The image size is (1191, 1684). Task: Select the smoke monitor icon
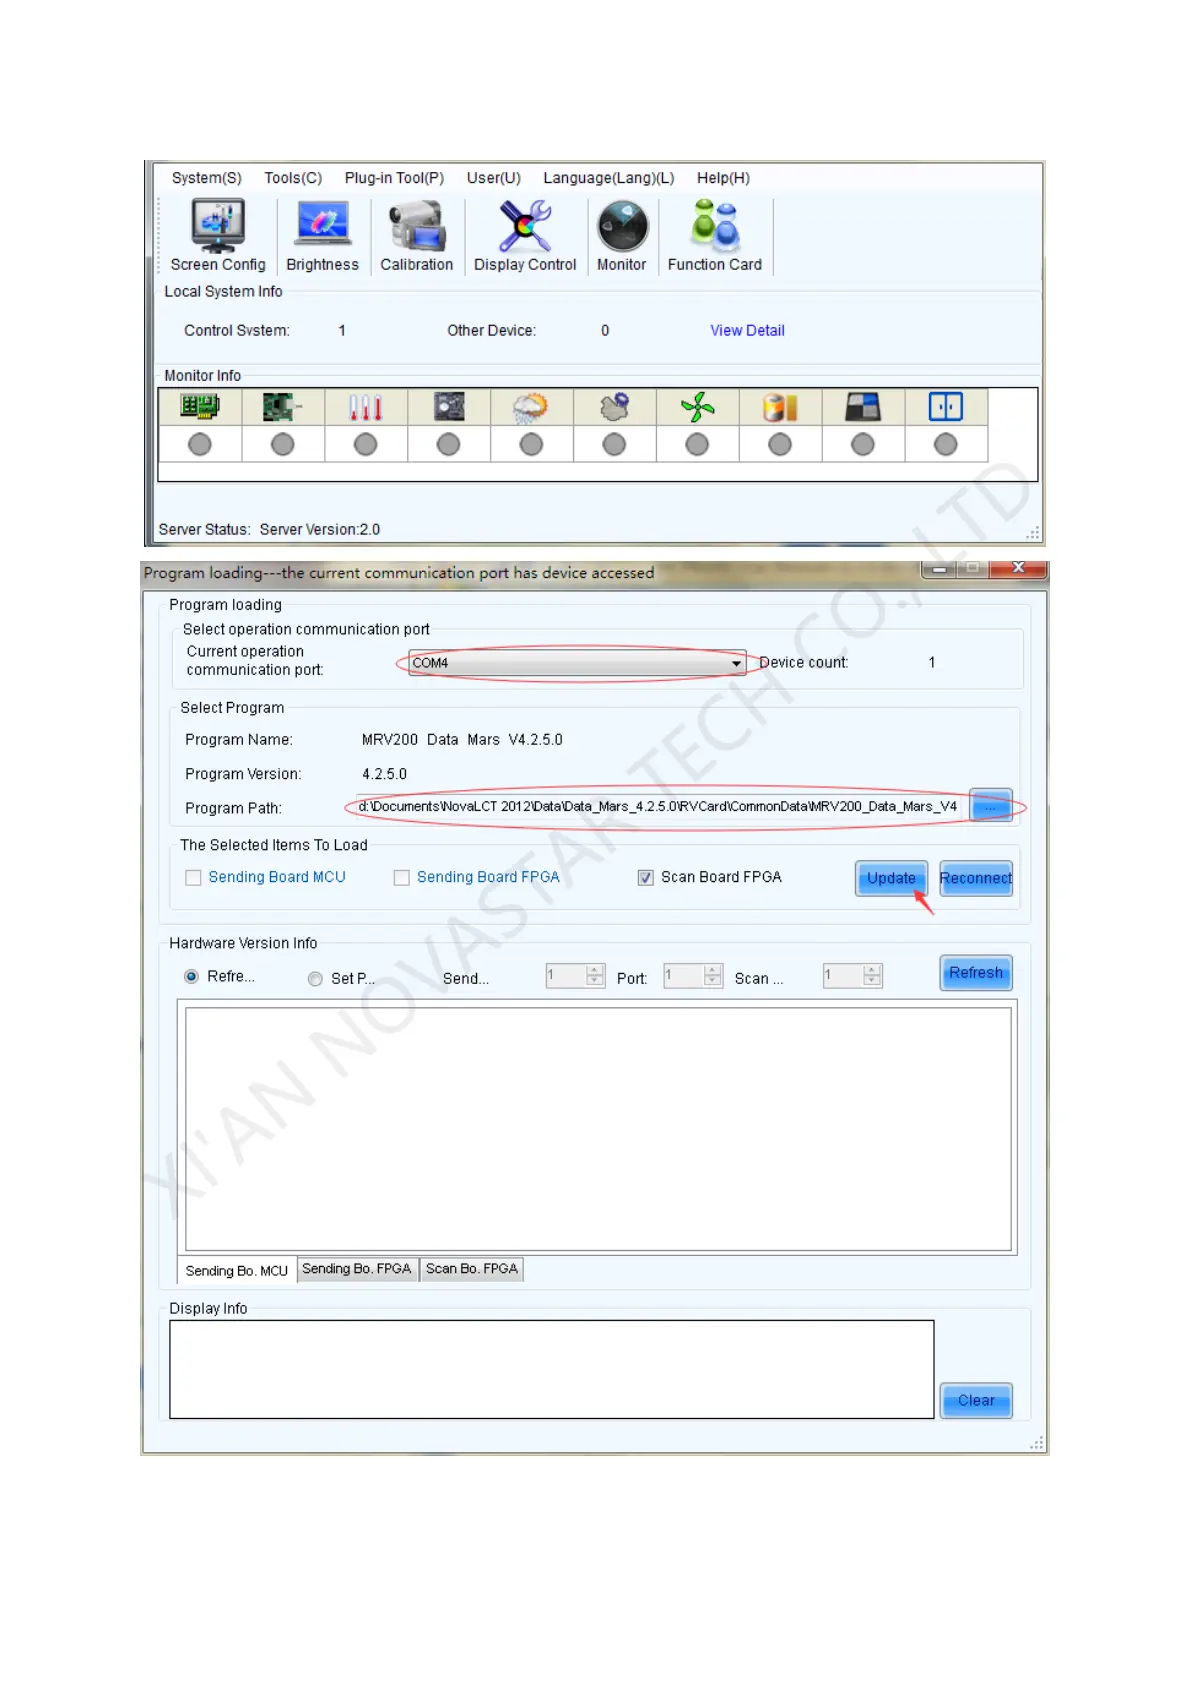614,407
